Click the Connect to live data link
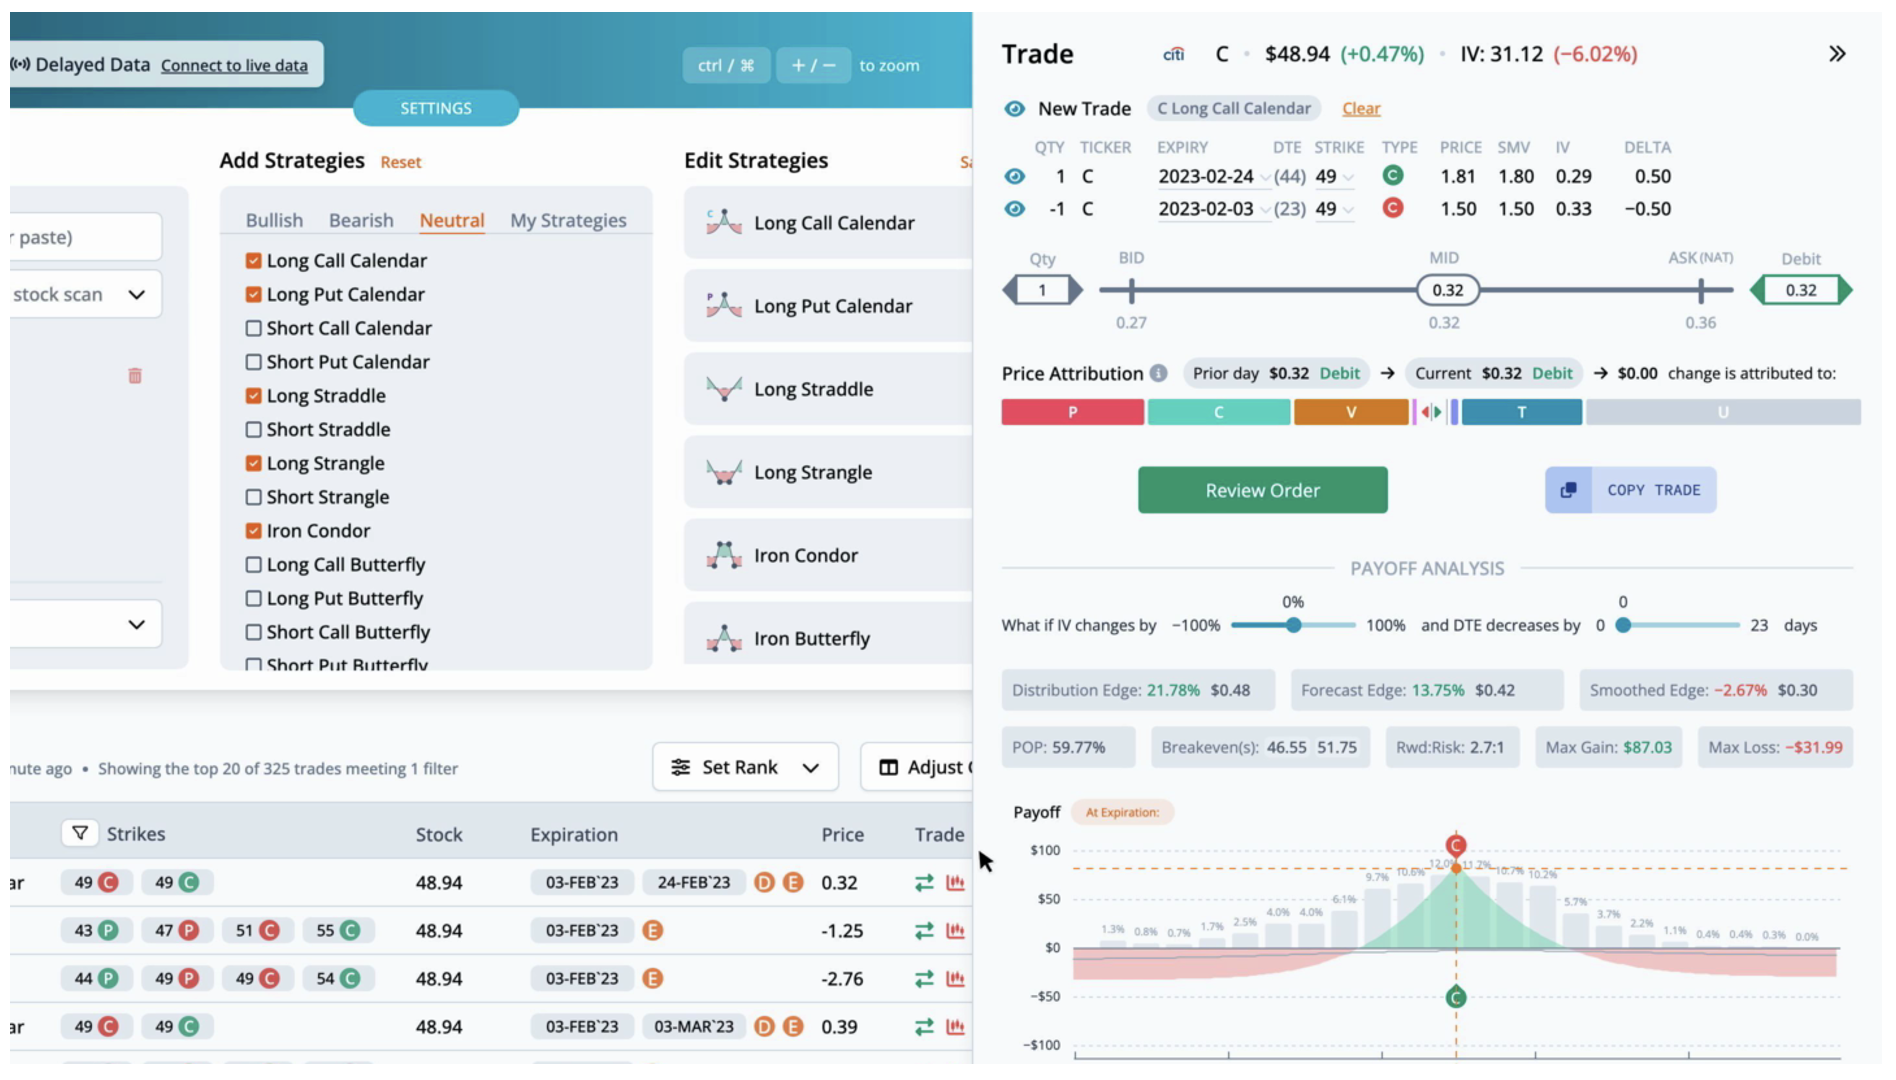This screenshot has width=1896, height=1080. click(234, 66)
